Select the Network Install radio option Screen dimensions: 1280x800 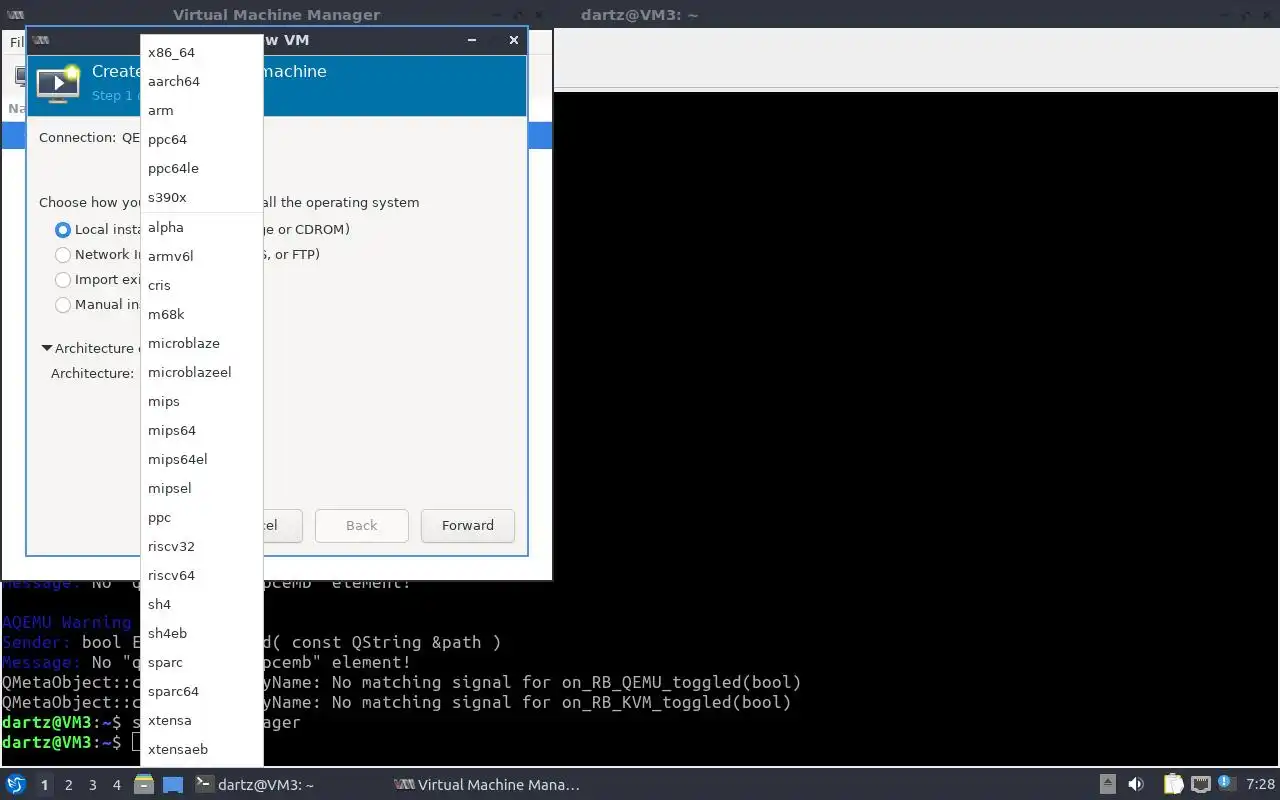(63, 254)
